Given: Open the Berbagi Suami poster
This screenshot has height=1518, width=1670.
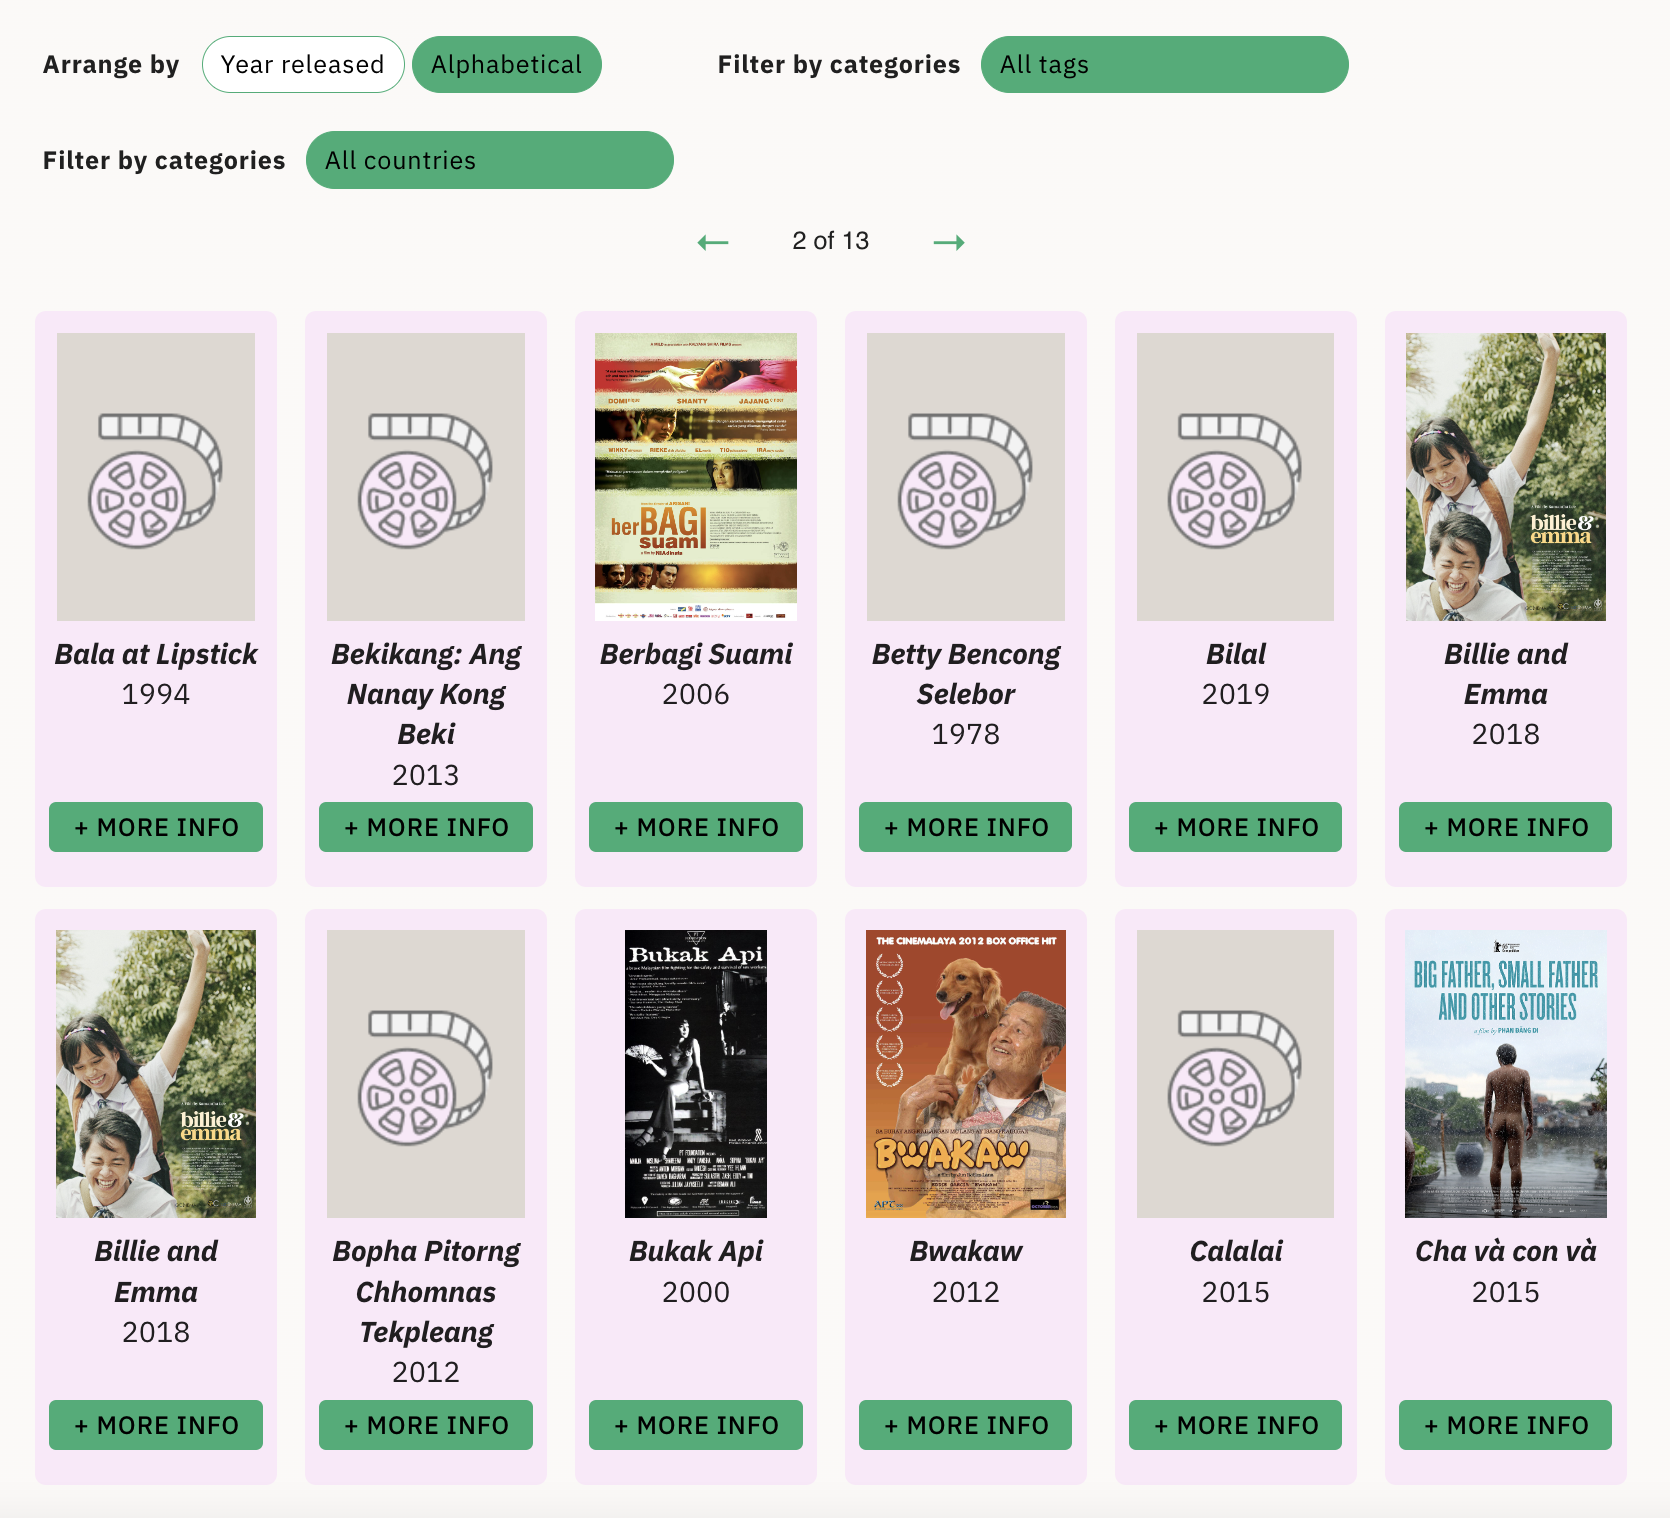Looking at the screenshot, I should (696, 477).
